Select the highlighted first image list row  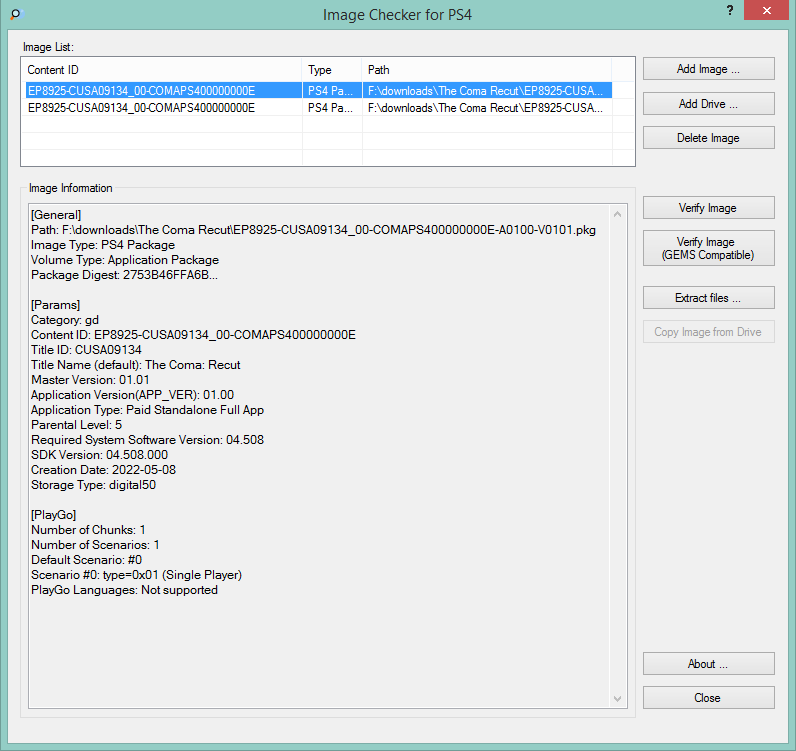(319, 90)
